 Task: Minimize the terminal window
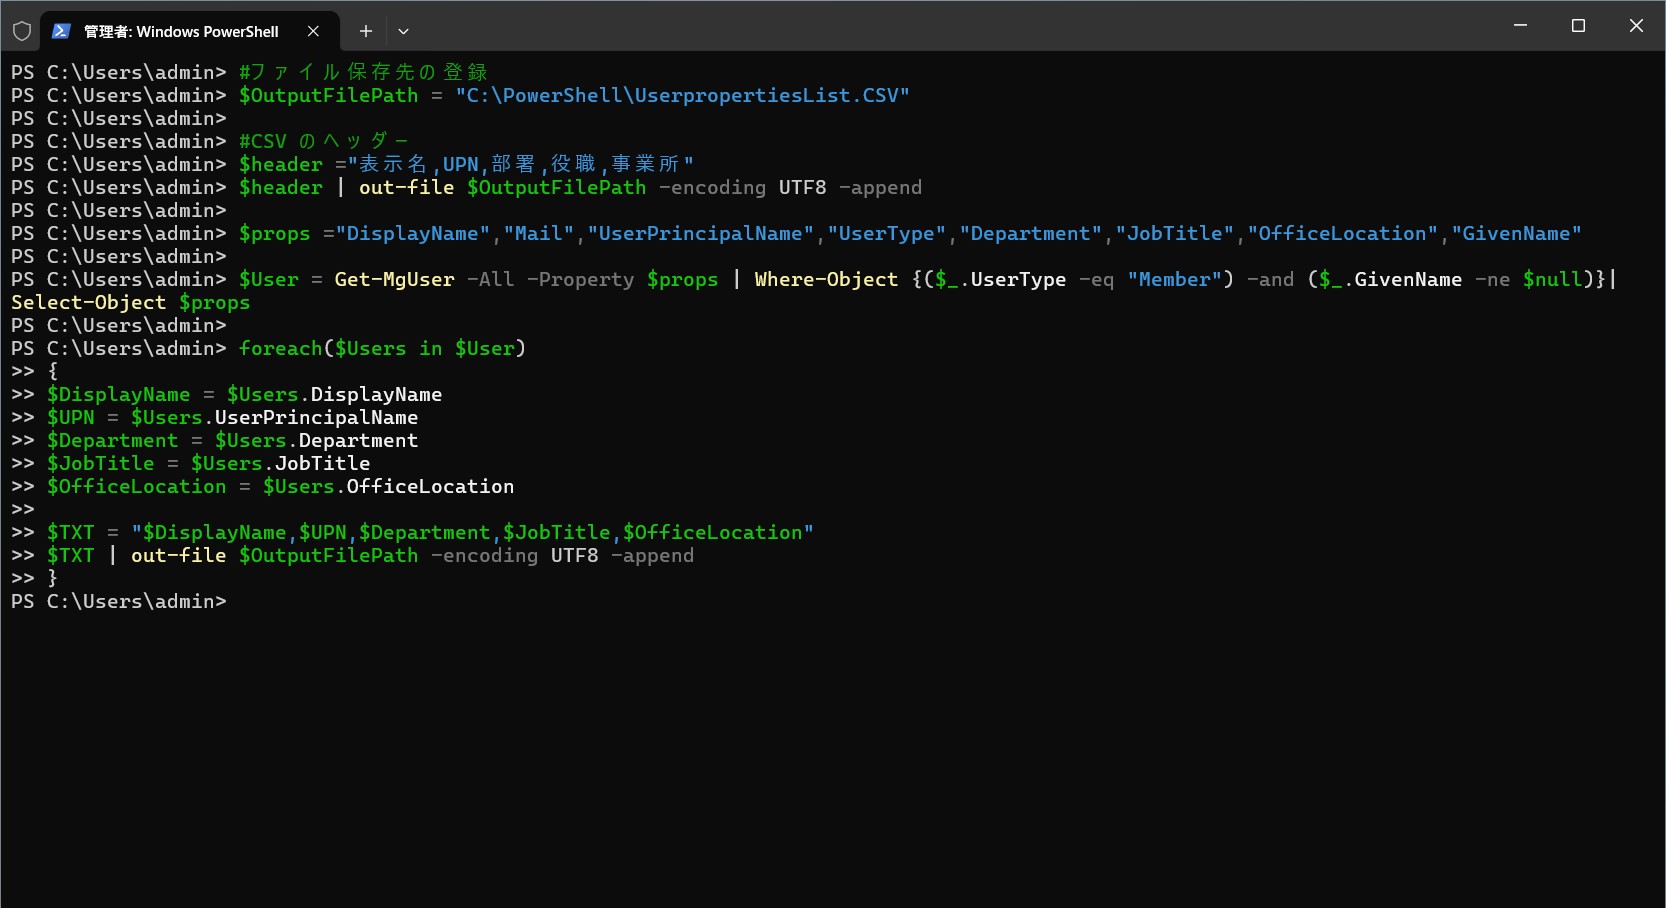1520,25
